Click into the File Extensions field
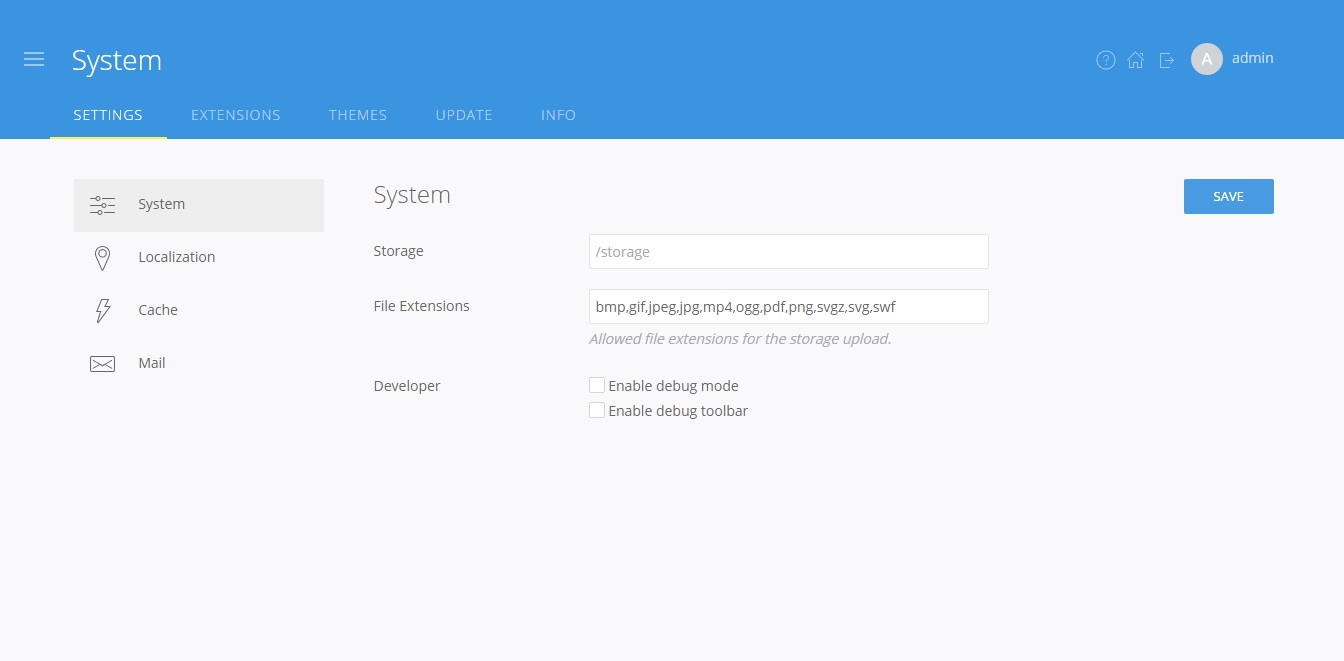The width and height of the screenshot is (1344, 661). click(789, 307)
